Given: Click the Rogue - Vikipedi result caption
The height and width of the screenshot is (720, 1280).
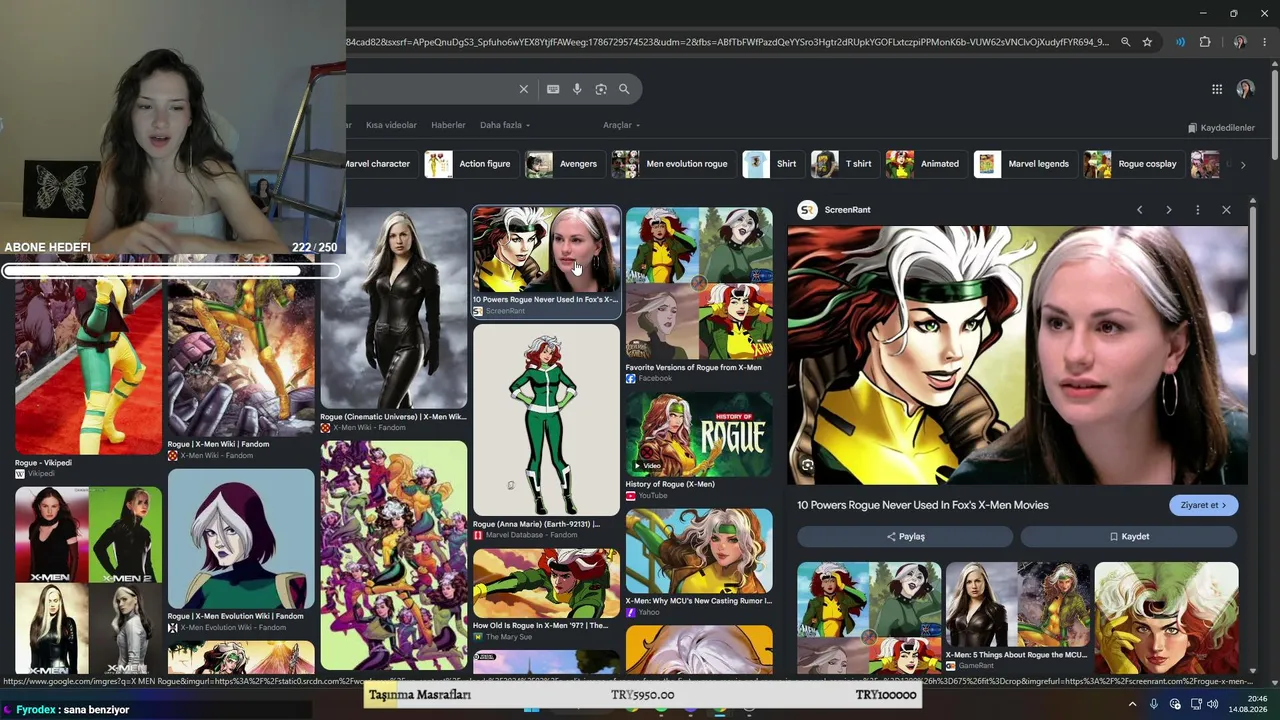Looking at the screenshot, I should point(43,463).
